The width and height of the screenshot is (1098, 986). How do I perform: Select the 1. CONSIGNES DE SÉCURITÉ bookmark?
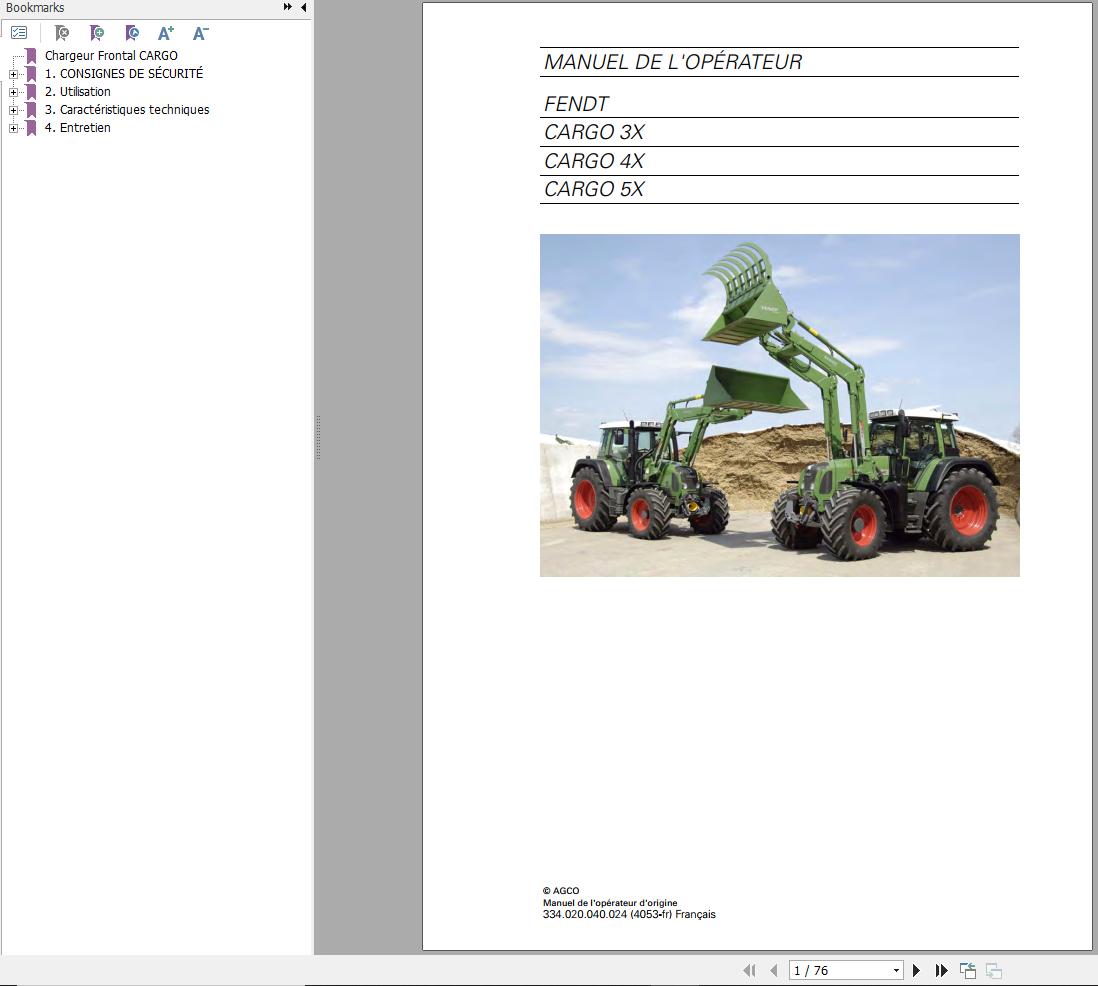click(124, 74)
